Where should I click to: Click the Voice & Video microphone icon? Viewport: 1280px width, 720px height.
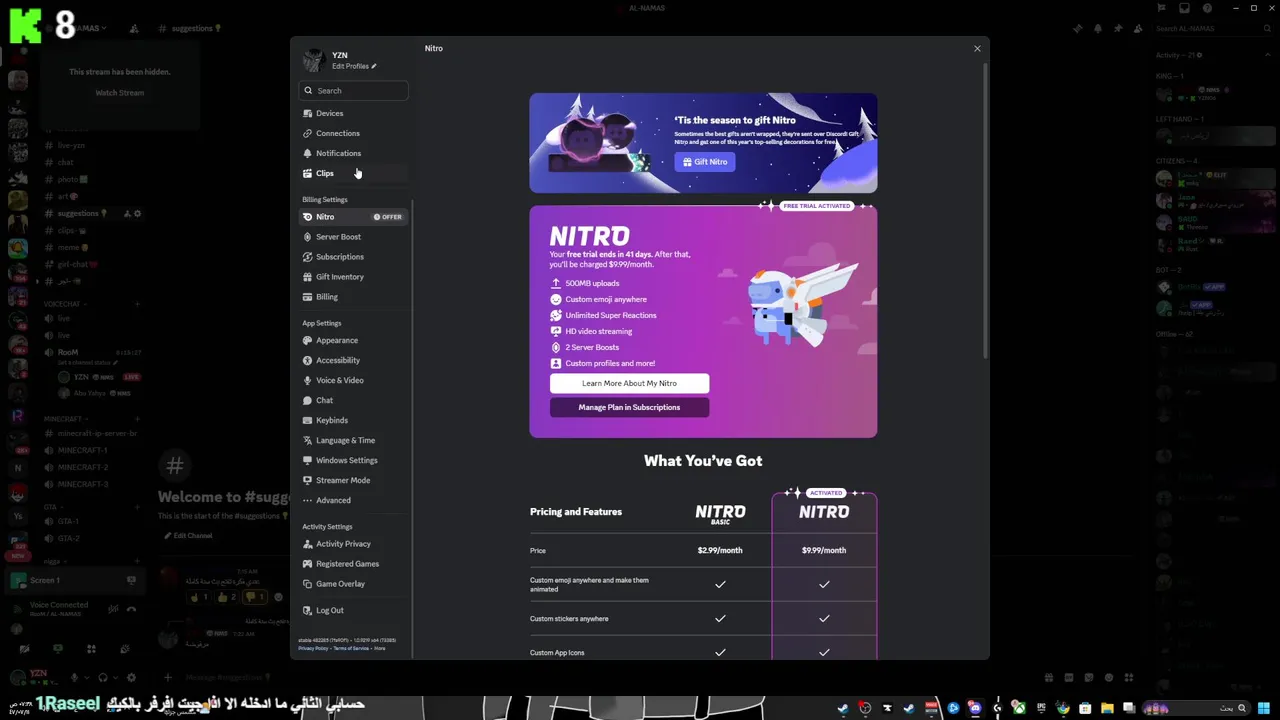[x=307, y=380]
